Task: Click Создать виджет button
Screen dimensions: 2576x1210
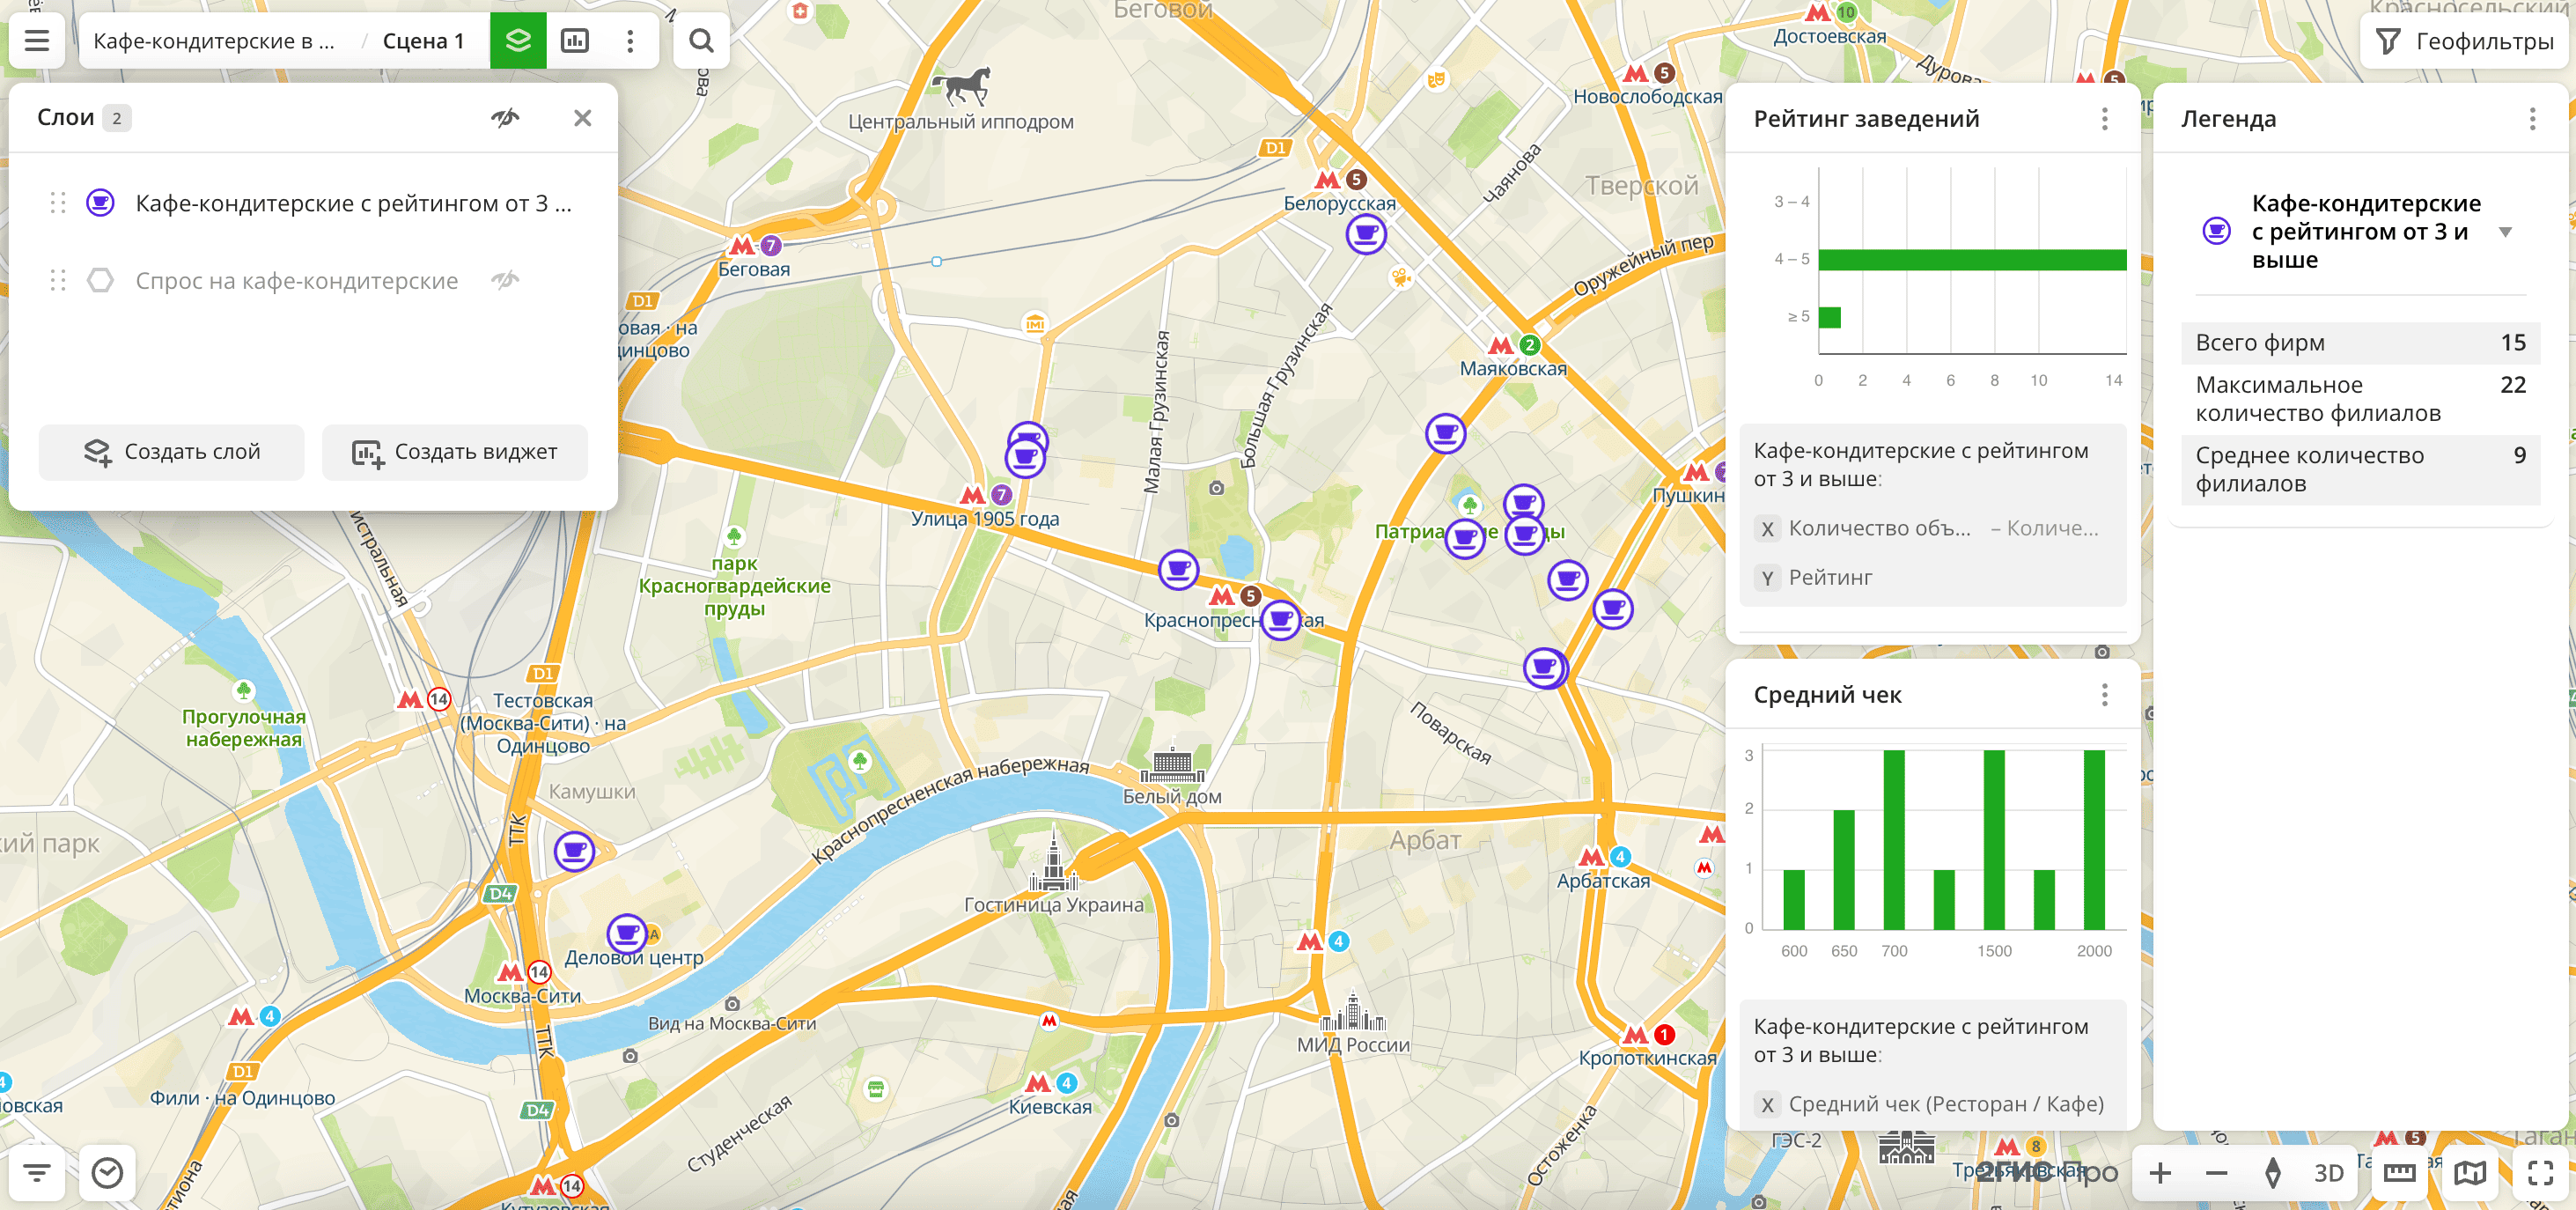Action: (455, 452)
